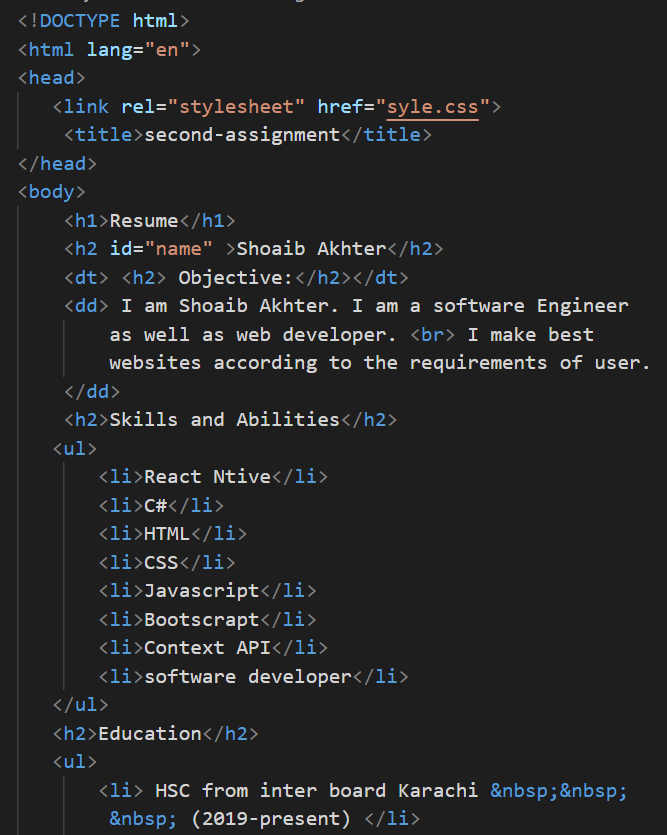Image resolution: width=667 pixels, height=835 pixels.
Task: Click the closing head tag
Action: click(57, 163)
